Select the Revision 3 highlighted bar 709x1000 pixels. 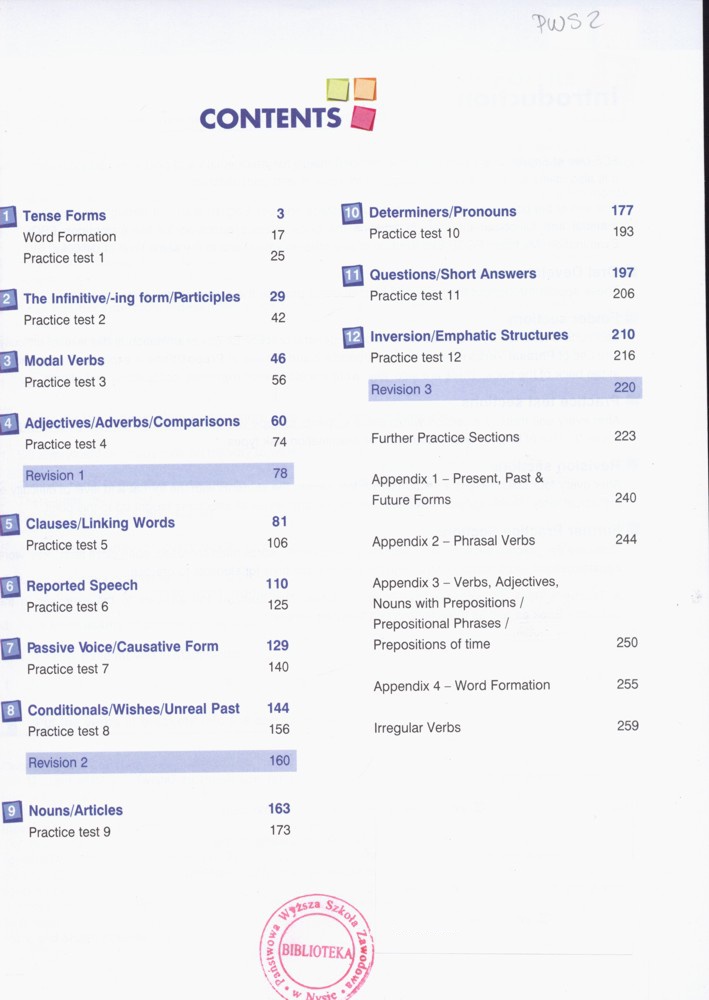(x=504, y=389)
